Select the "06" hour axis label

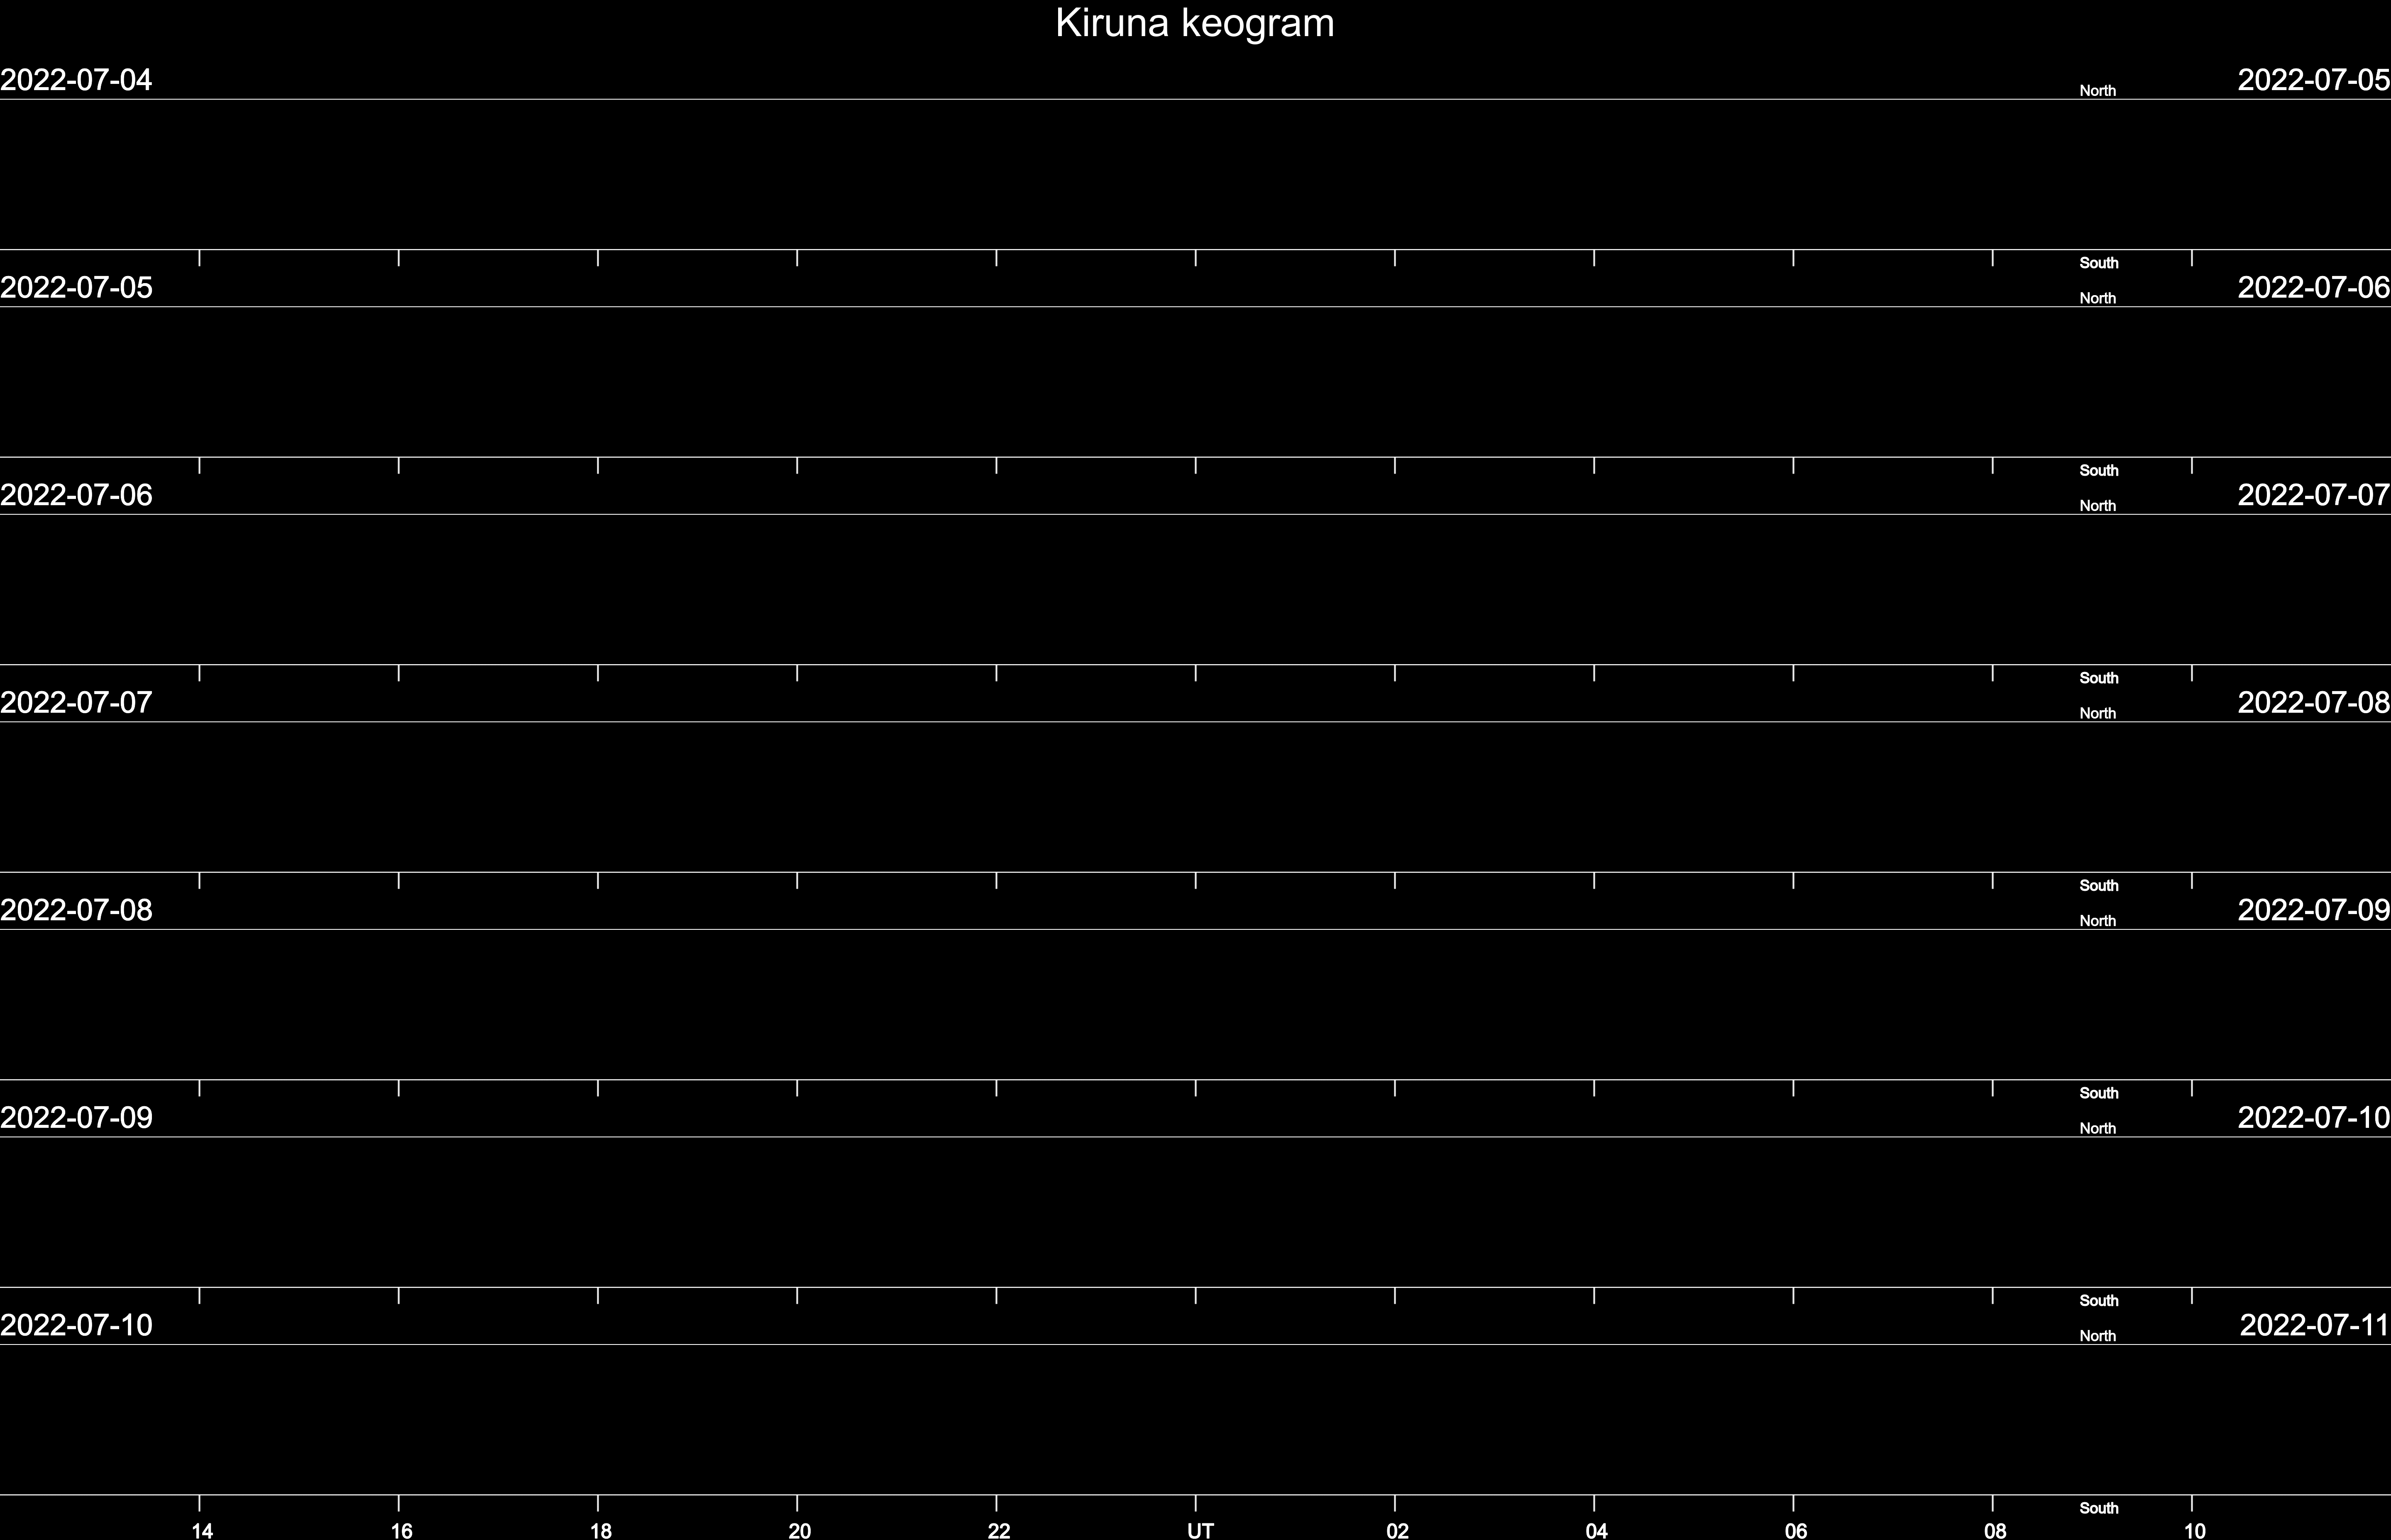(1796, 1531)
